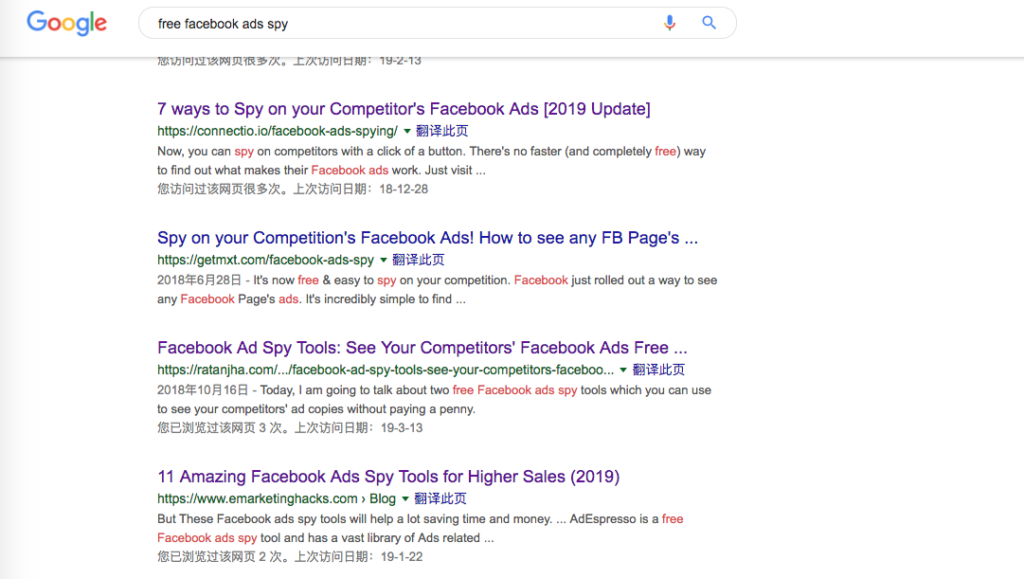Open 'Facebook Ad Spy Tools' result link
Image resolution: width=1024 pixels, height=579 pixels.
coord(422,347)
